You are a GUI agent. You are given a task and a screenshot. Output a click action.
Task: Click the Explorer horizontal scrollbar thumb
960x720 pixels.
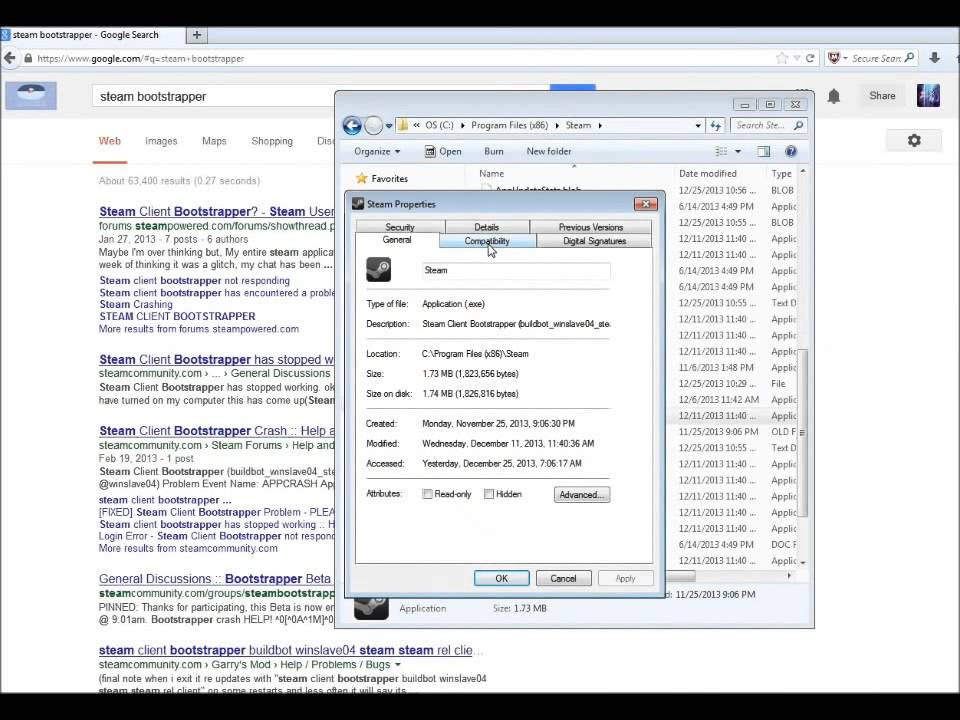pyautogui.click(x=680, y=576)
